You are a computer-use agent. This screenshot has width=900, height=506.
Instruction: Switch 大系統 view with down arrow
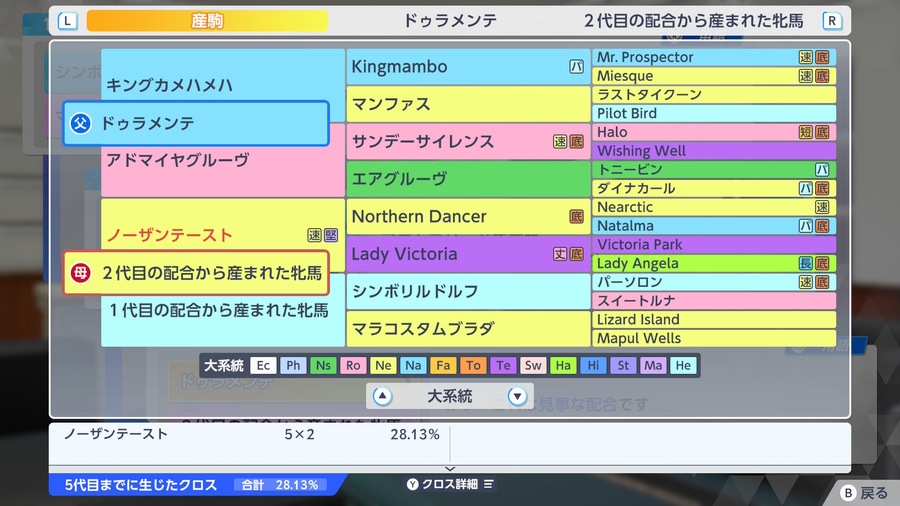pos(517,396)
